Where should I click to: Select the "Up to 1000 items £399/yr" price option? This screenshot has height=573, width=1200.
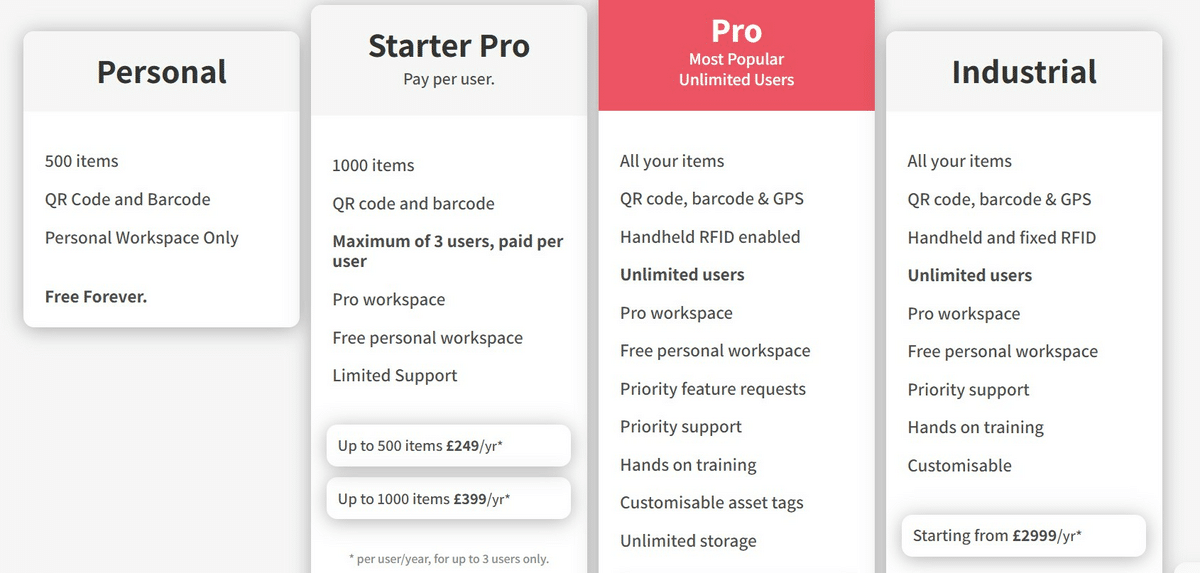448,499
